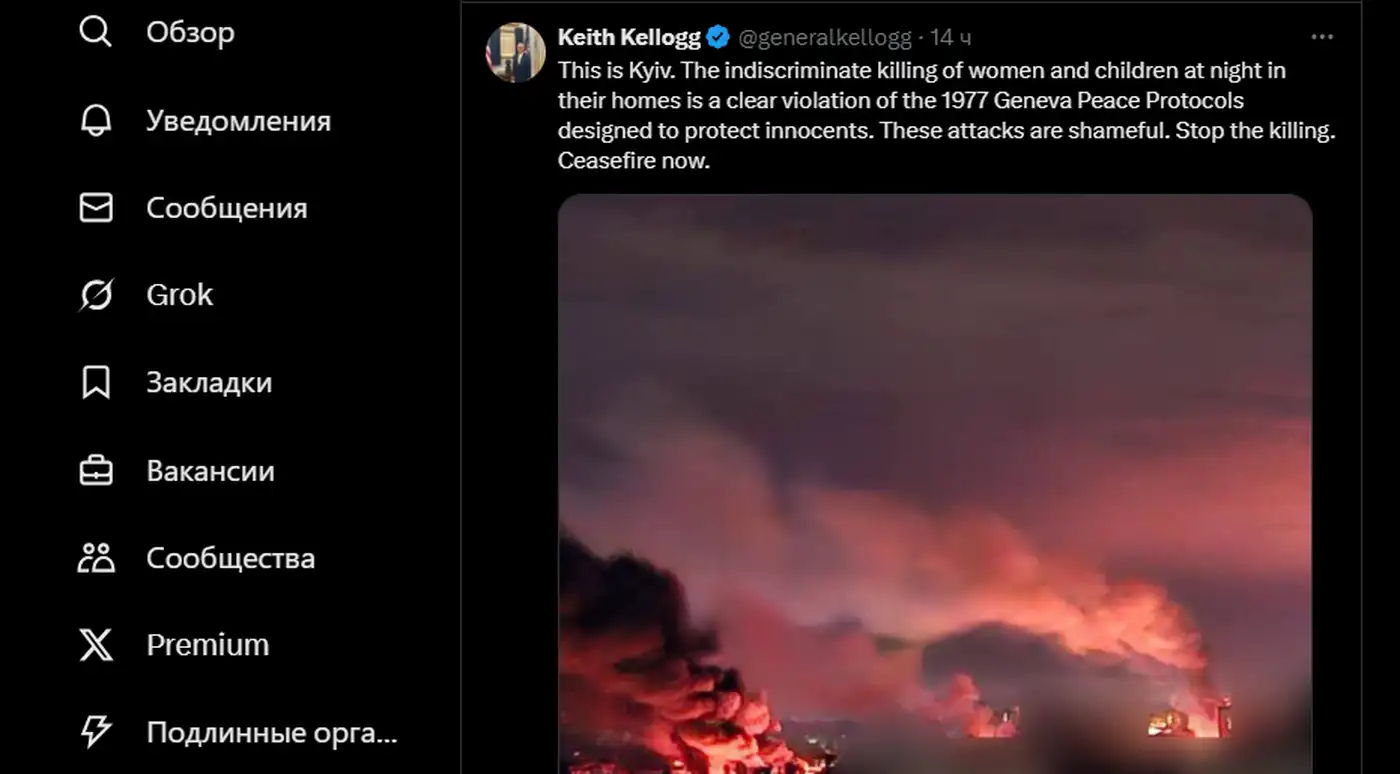The width and height of the screenshot is (1400, 774).
Task: Open the Уведомления bell icon
Action: [x=96, y=120]
